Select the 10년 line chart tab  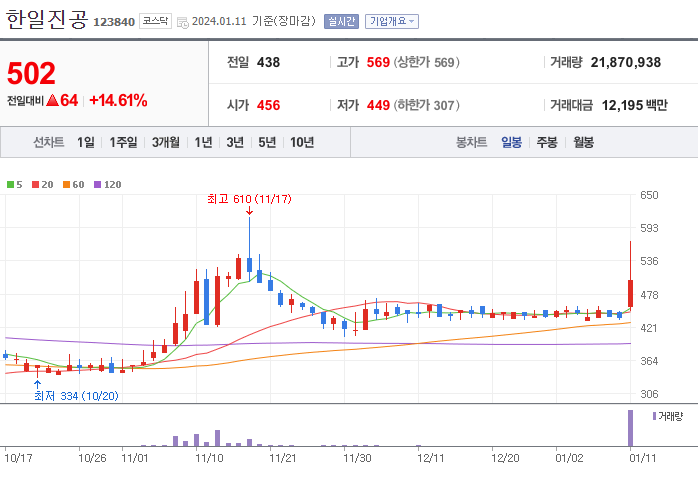(302, 142)
